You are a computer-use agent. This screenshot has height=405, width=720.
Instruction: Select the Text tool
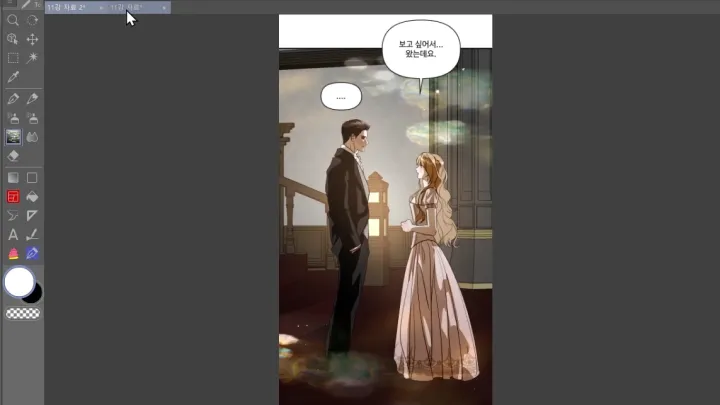point(13,235)
